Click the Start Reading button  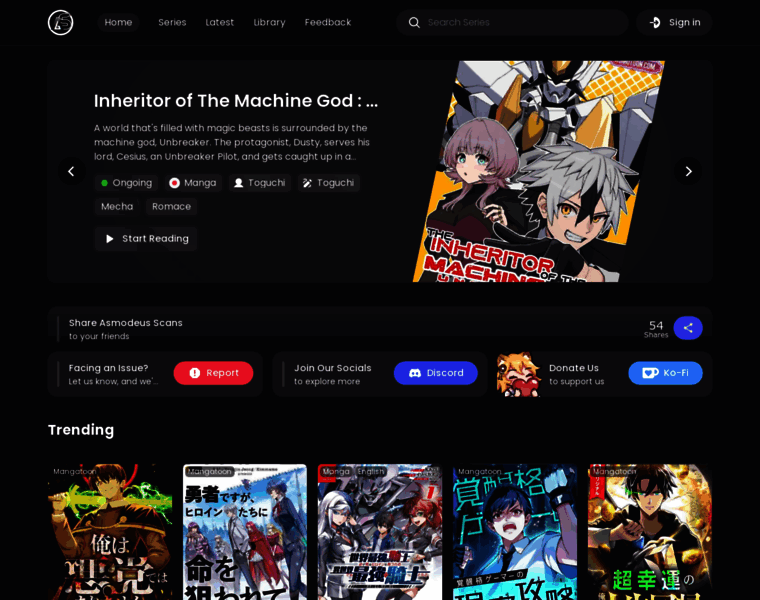click(x=146, y=238)
